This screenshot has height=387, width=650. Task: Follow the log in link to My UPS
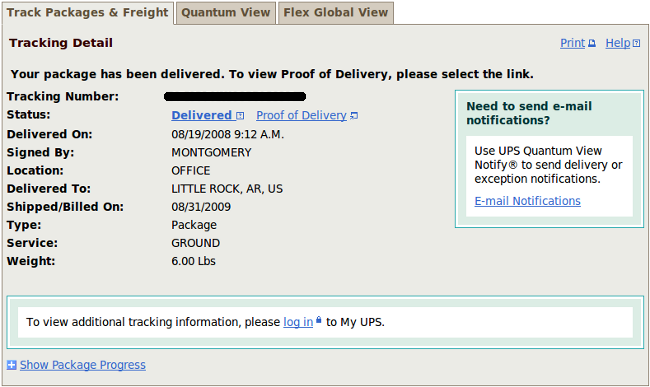tap(298, 322)
